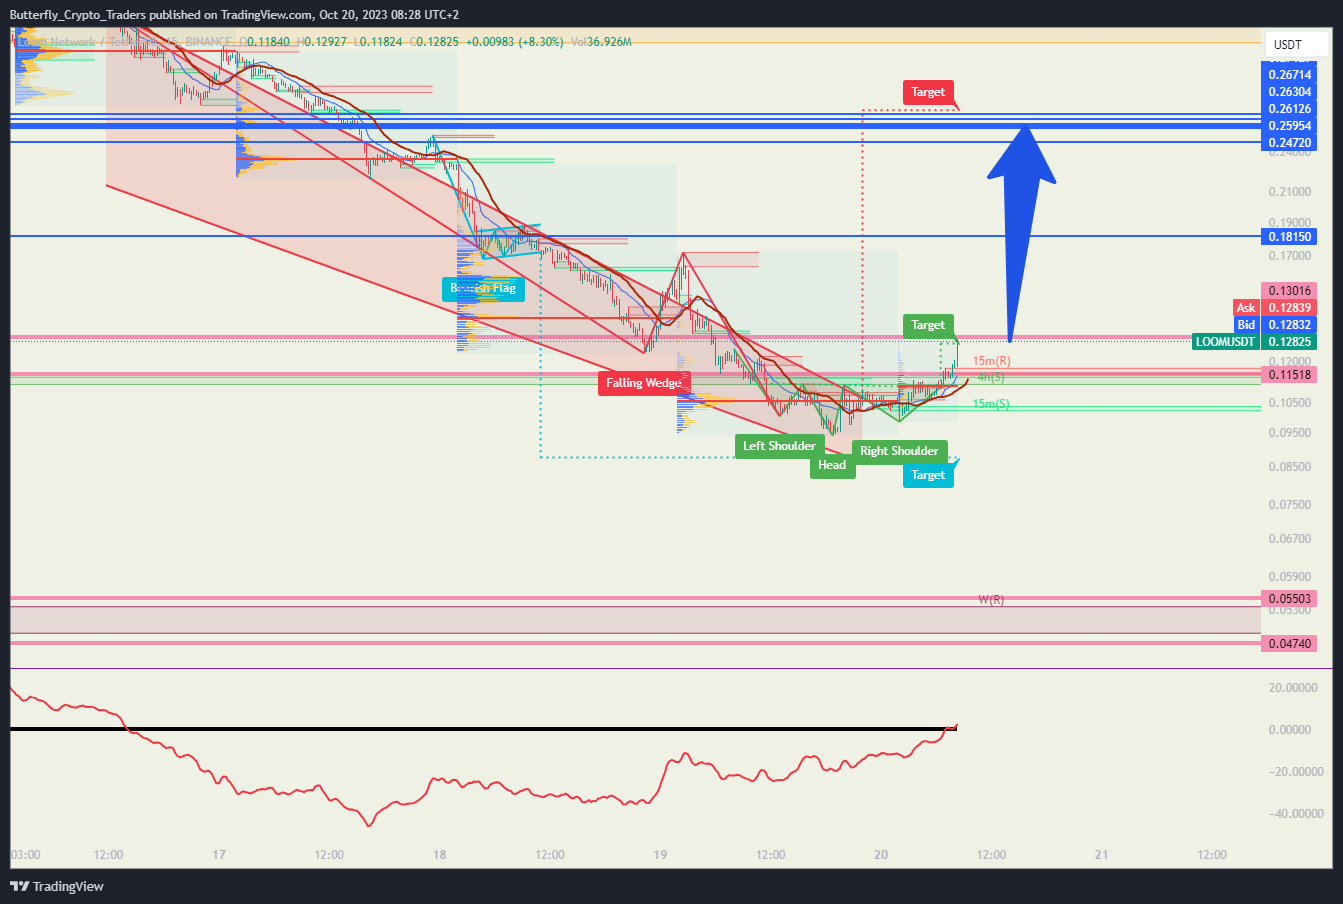This screenshot has width=1343, height=904.
Task: Click the O 0.11840 open value
Action: tap(263, 42)
